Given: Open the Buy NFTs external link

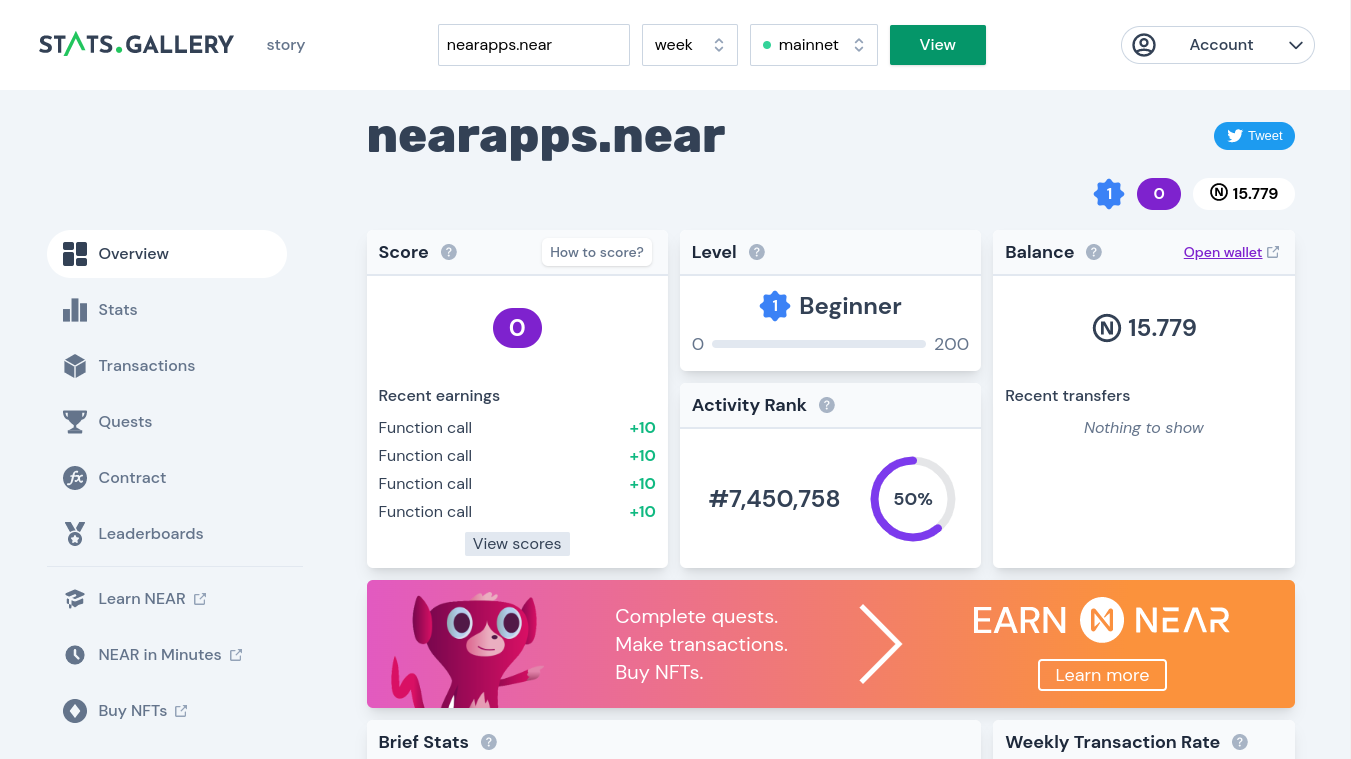Looking at the screenshot, I should [x=167, y=711].
